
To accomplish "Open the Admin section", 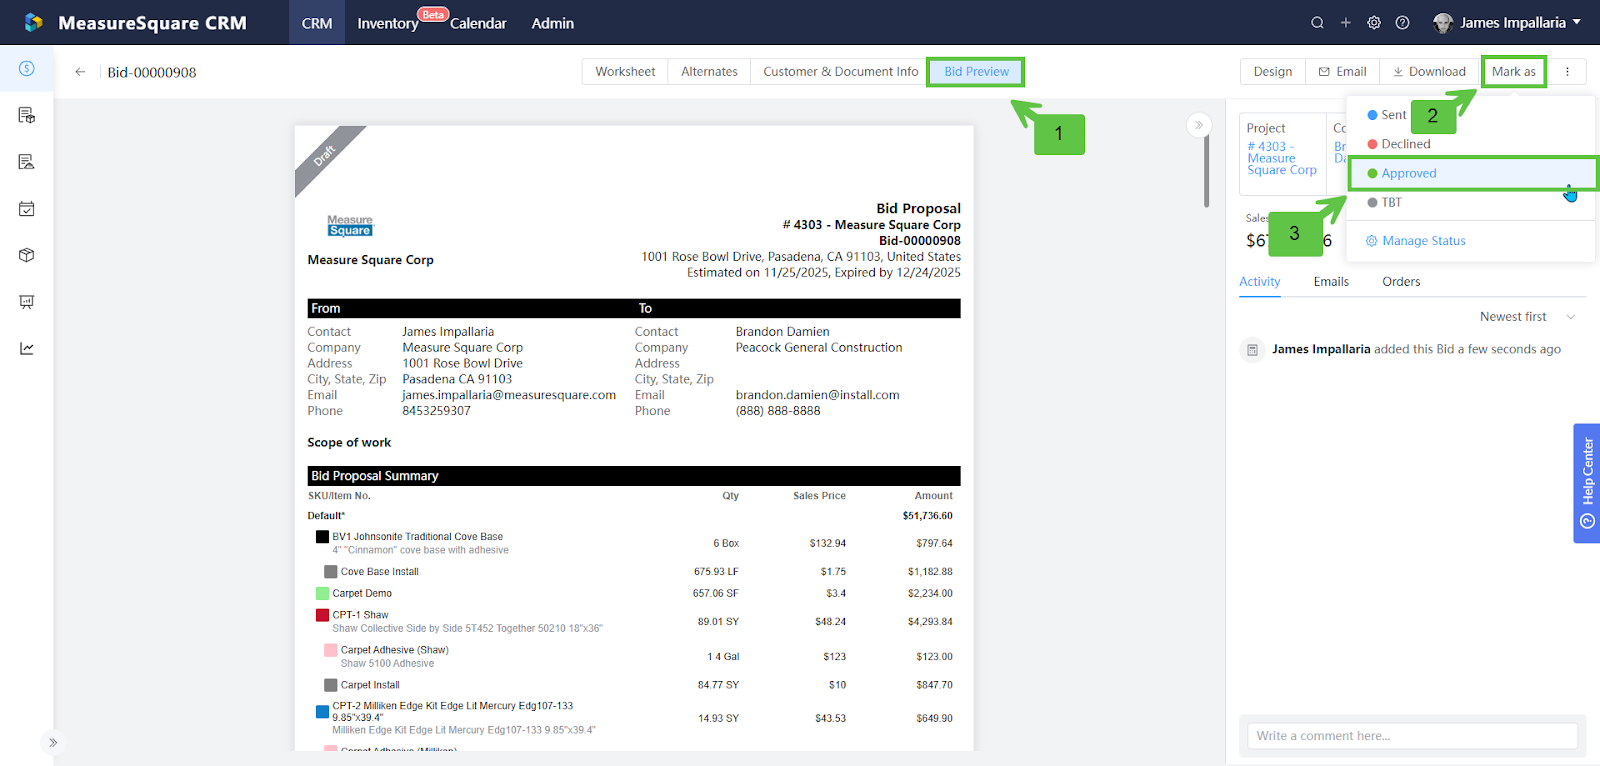I will click(x=553, y=24).
